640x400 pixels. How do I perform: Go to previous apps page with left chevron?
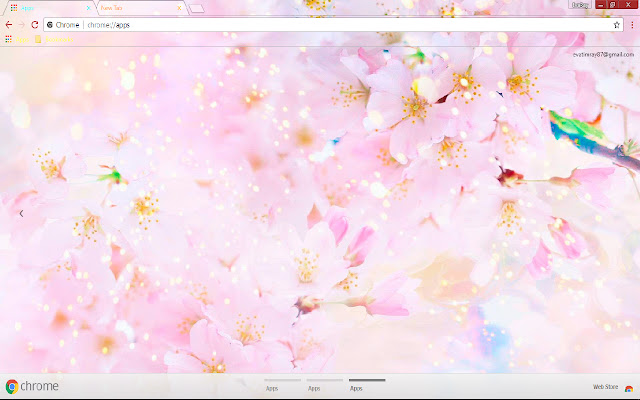point(21,213)
